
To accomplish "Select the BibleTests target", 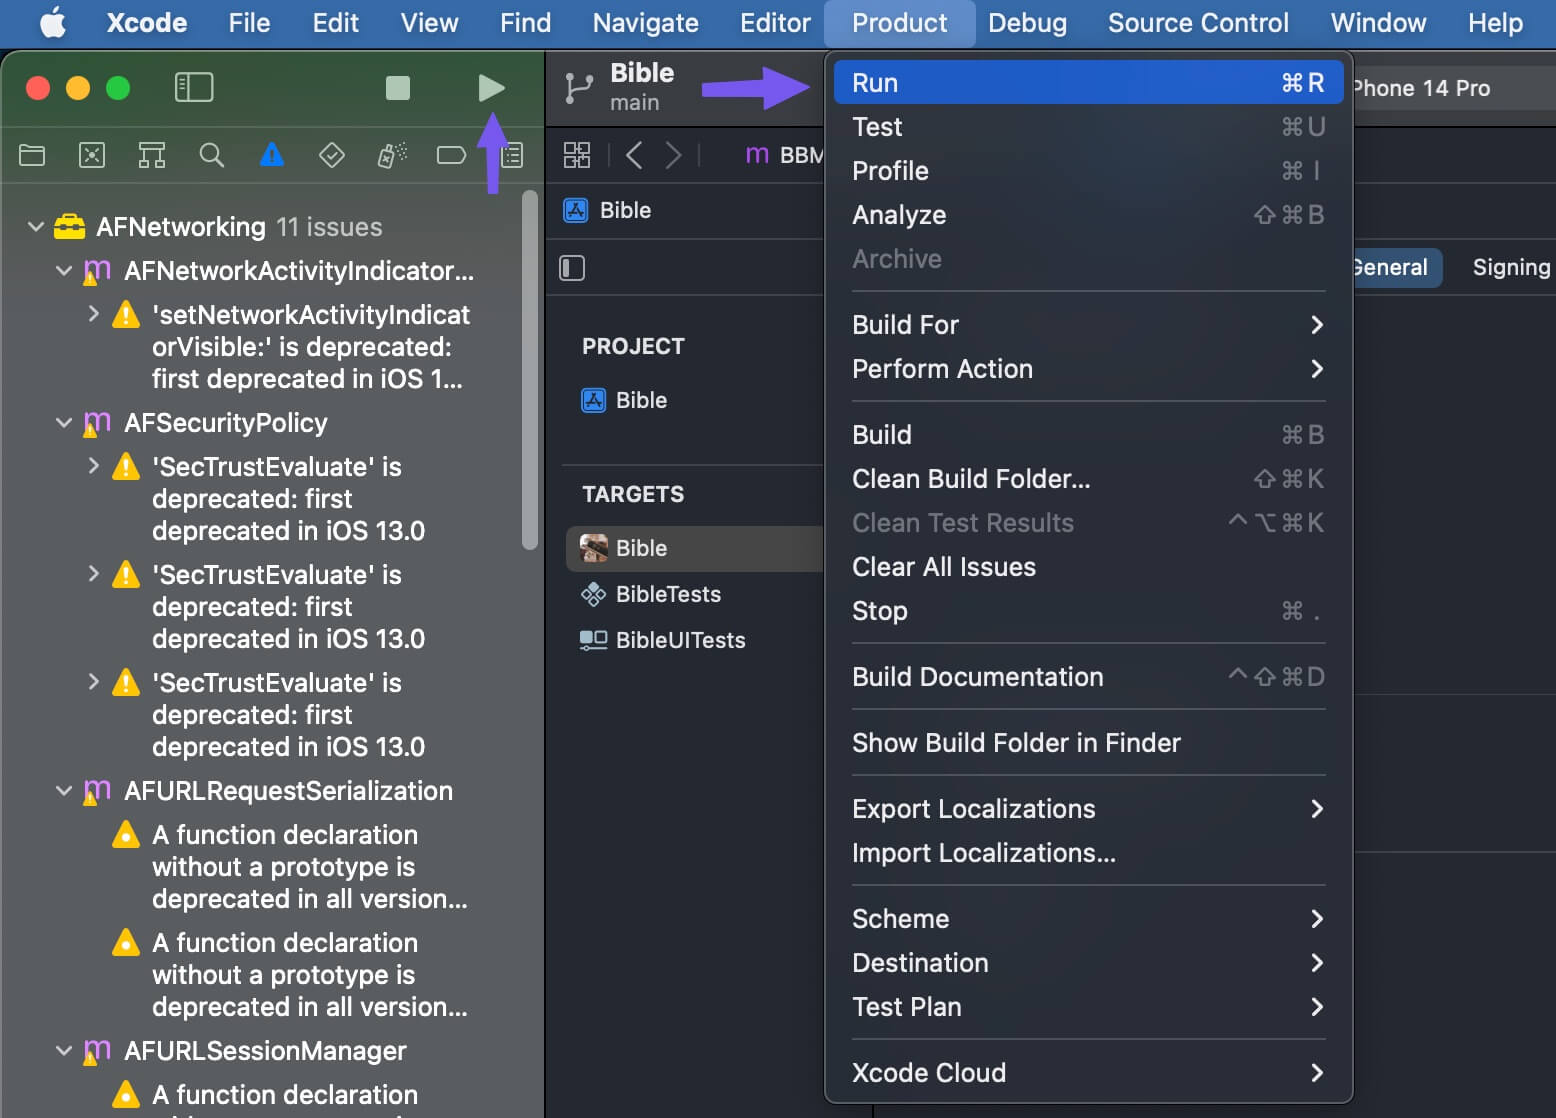I will pyautogui.click(x=650, y=594).
